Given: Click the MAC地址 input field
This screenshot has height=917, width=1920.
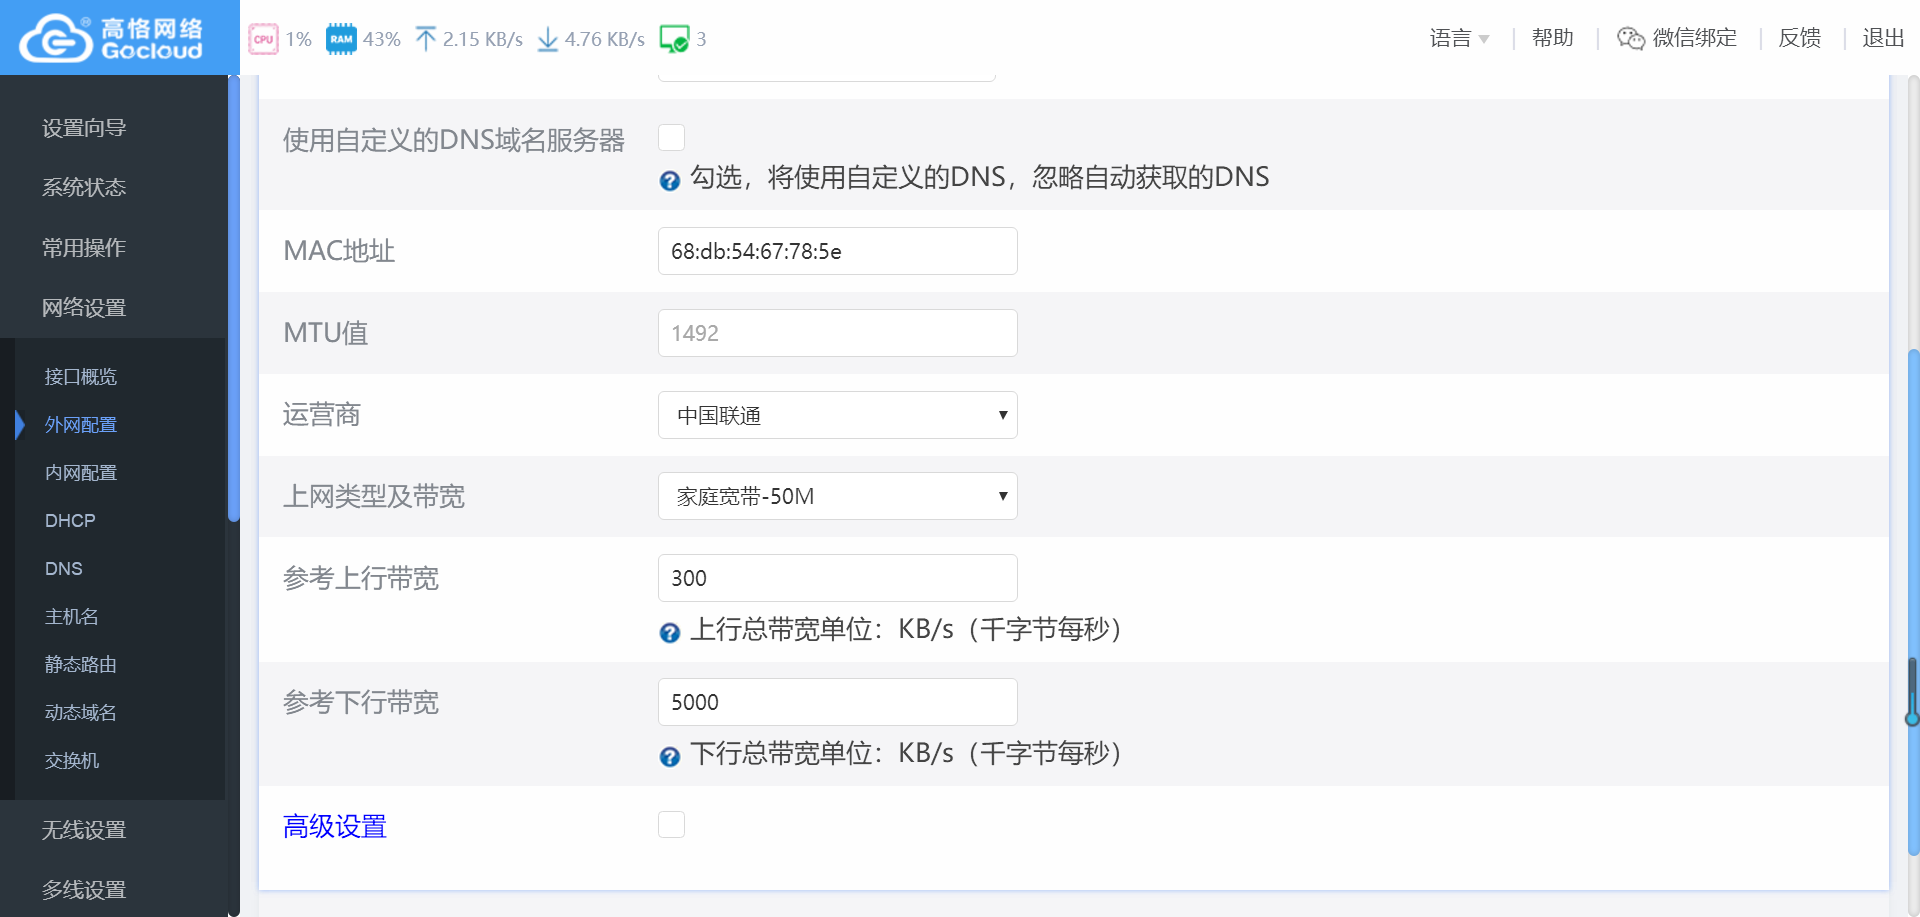Looking at the screenshot, I should tap(837, 251).
